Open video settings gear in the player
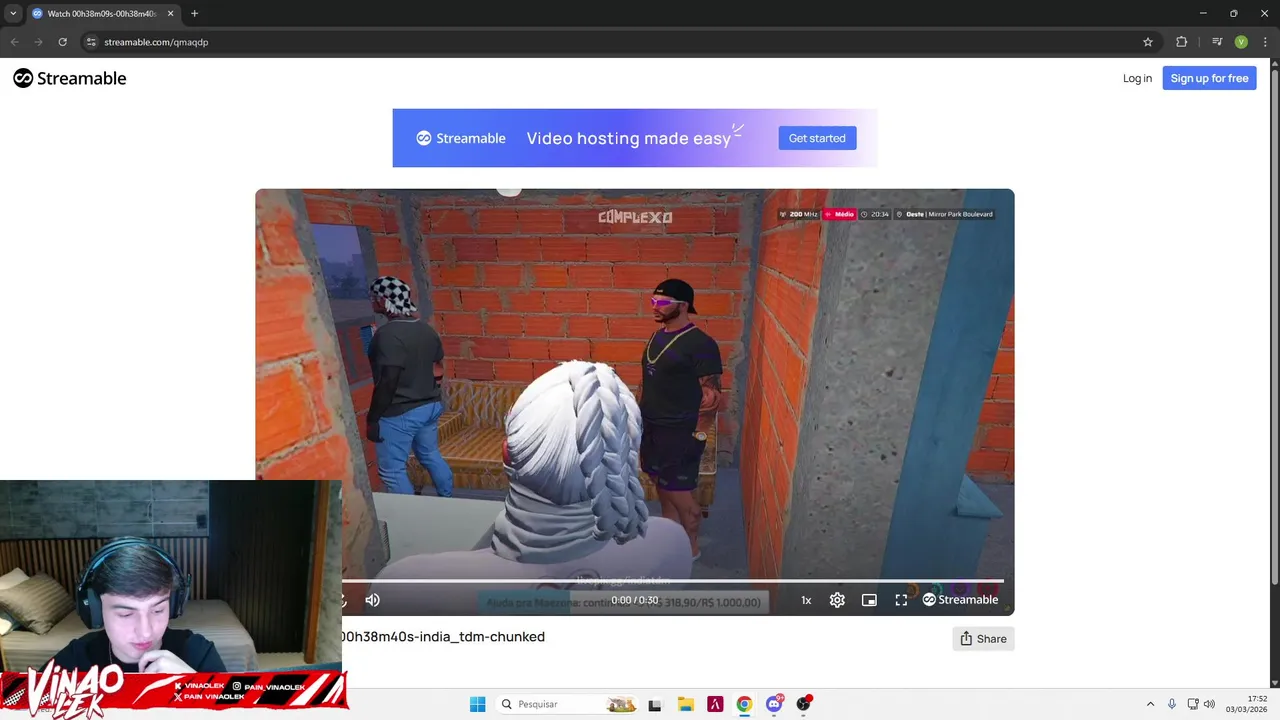Screen dimensions: 1280x720 tap(837, 600)
